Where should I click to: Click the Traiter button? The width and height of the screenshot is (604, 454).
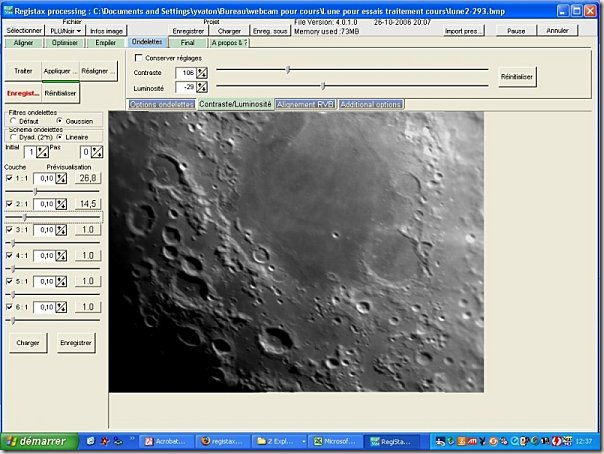pos(23,71)
